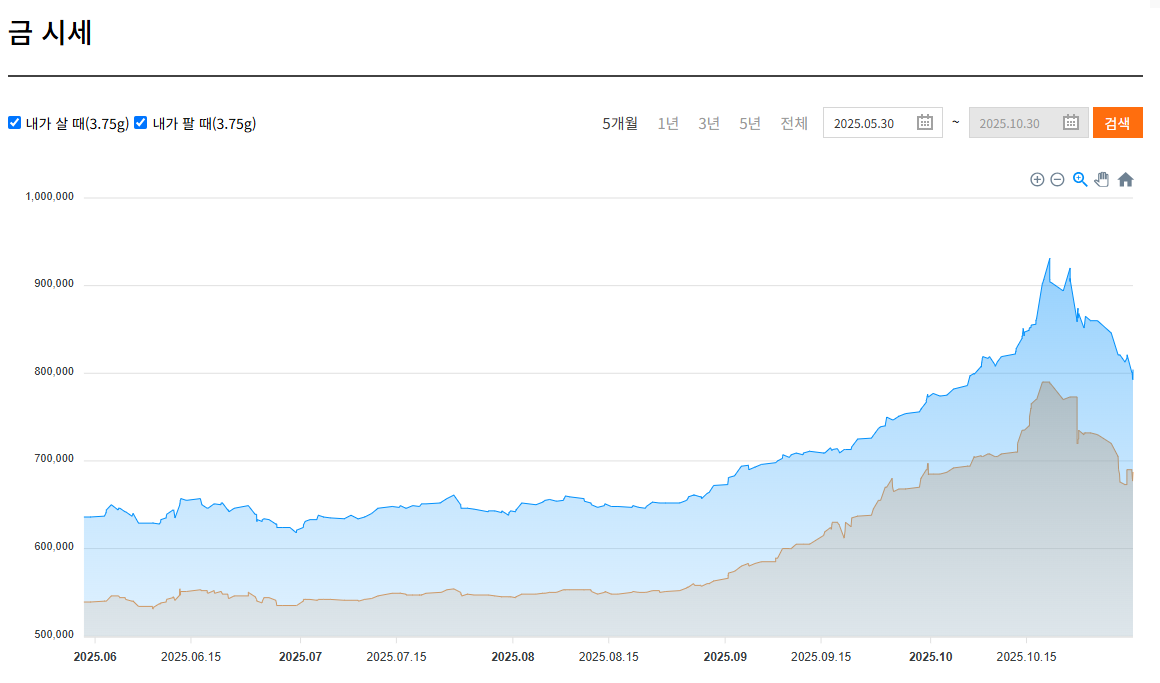Click the chart zoom in plus icon
Viewport: 1160px width, 683px height.
[1037, 180]
